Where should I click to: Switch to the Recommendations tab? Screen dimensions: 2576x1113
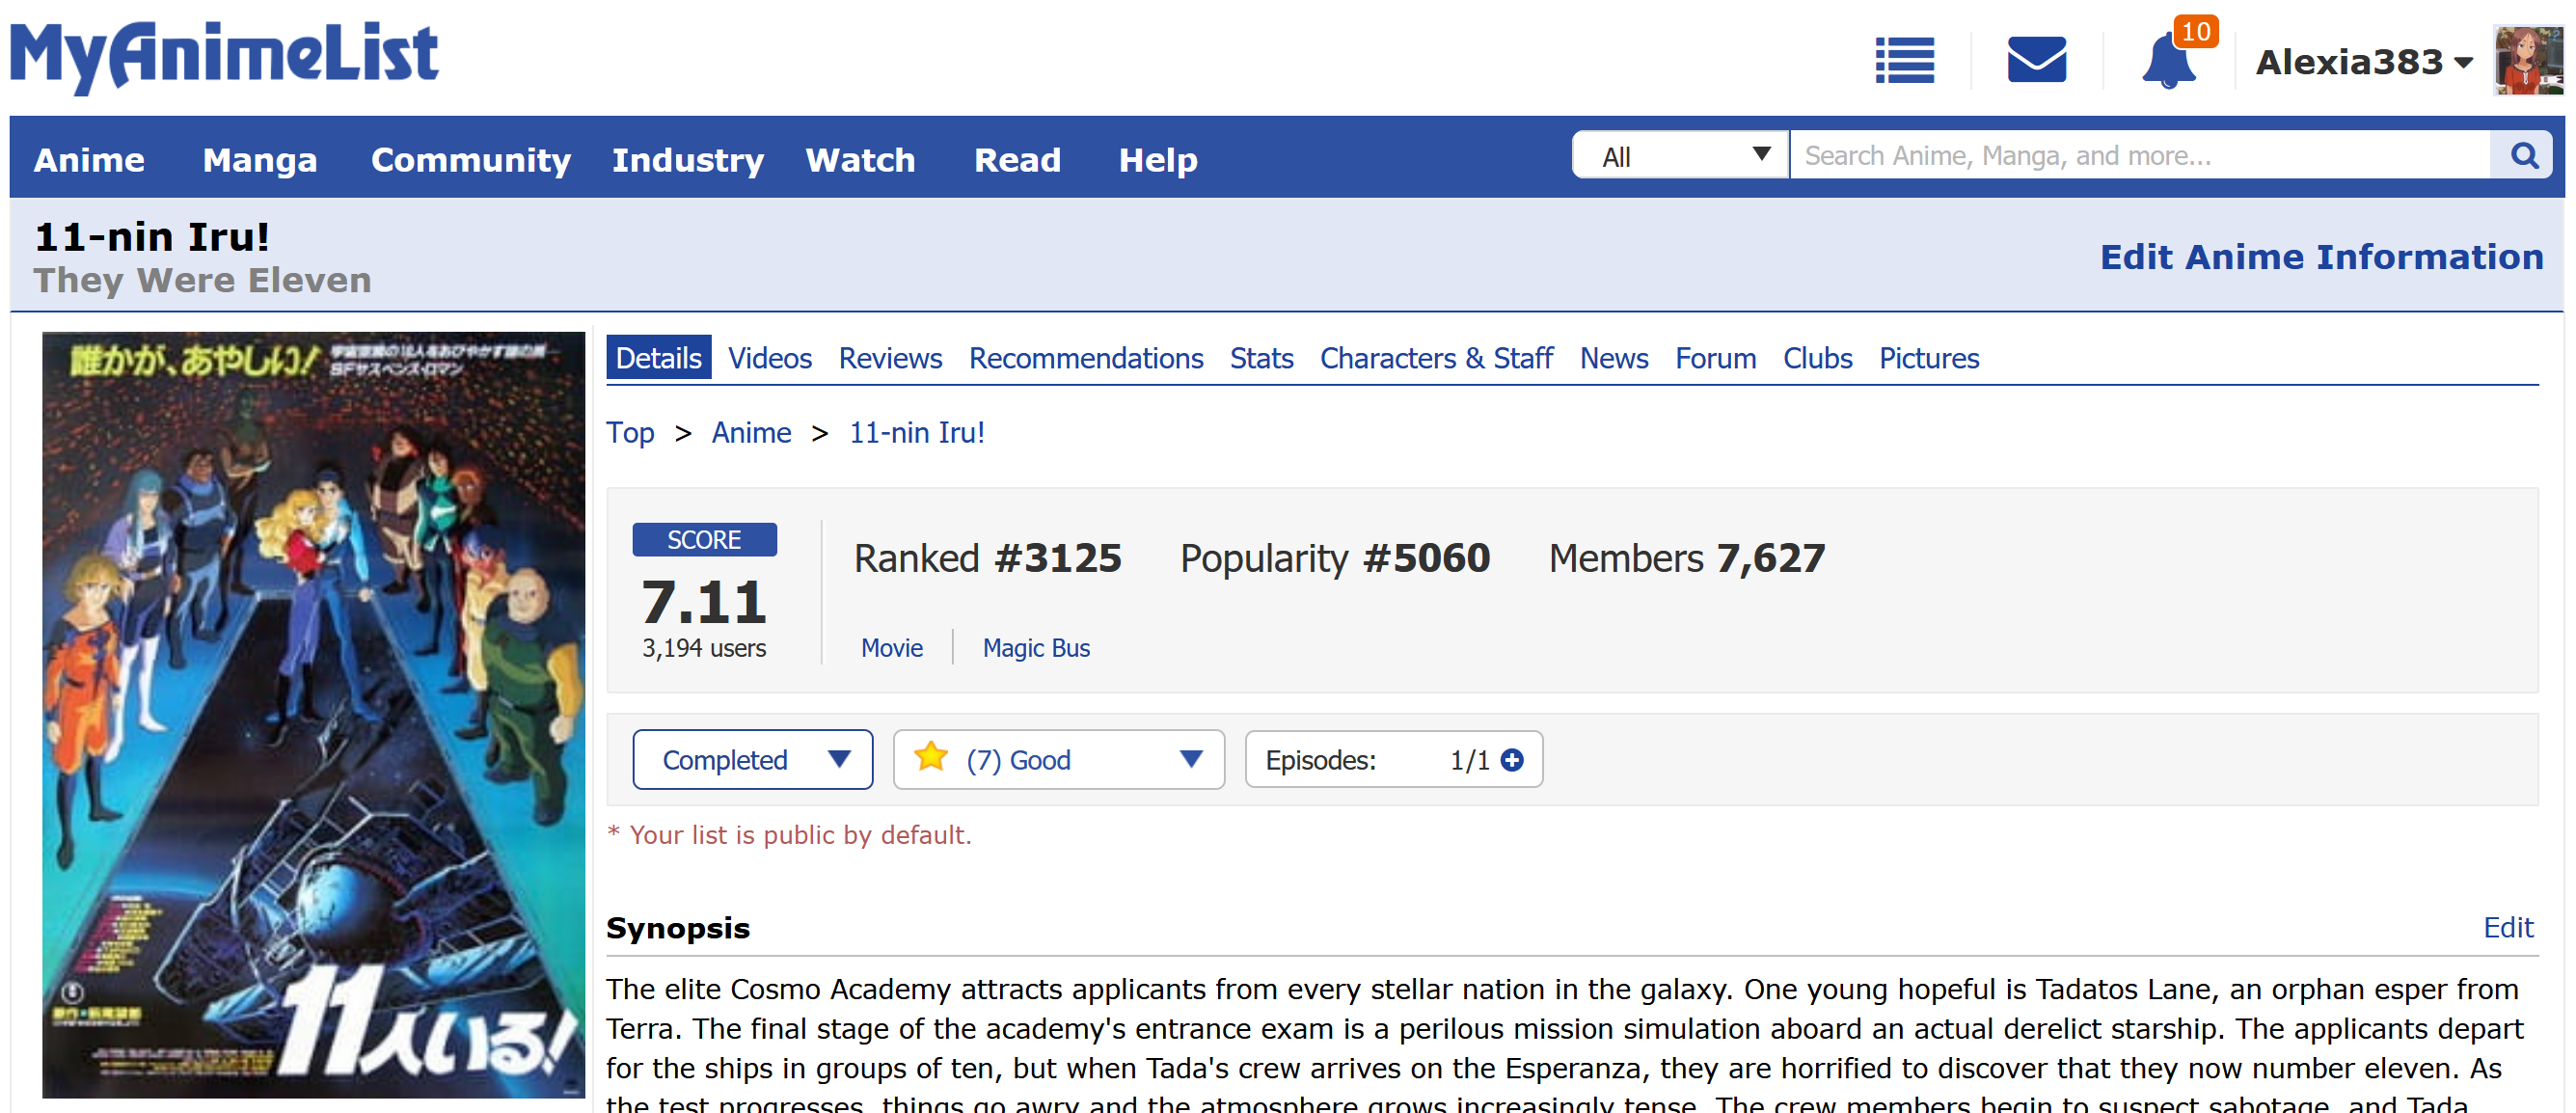(1086, 358)
